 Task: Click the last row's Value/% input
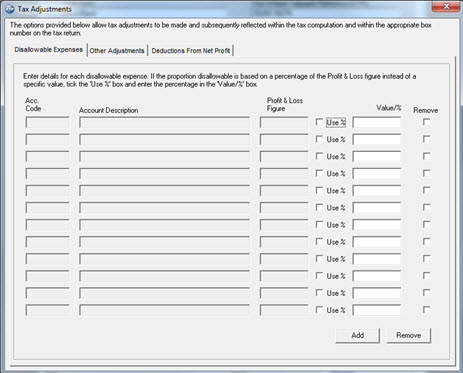click(x=377, y=310)
